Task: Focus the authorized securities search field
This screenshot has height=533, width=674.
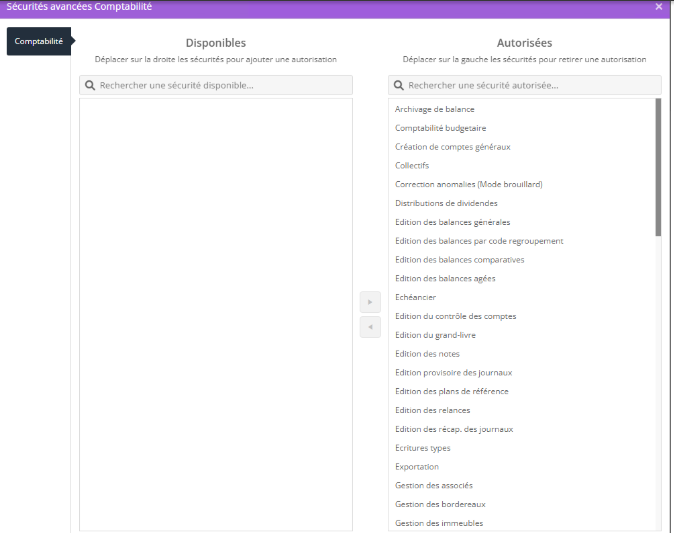Action: (530, 86)
